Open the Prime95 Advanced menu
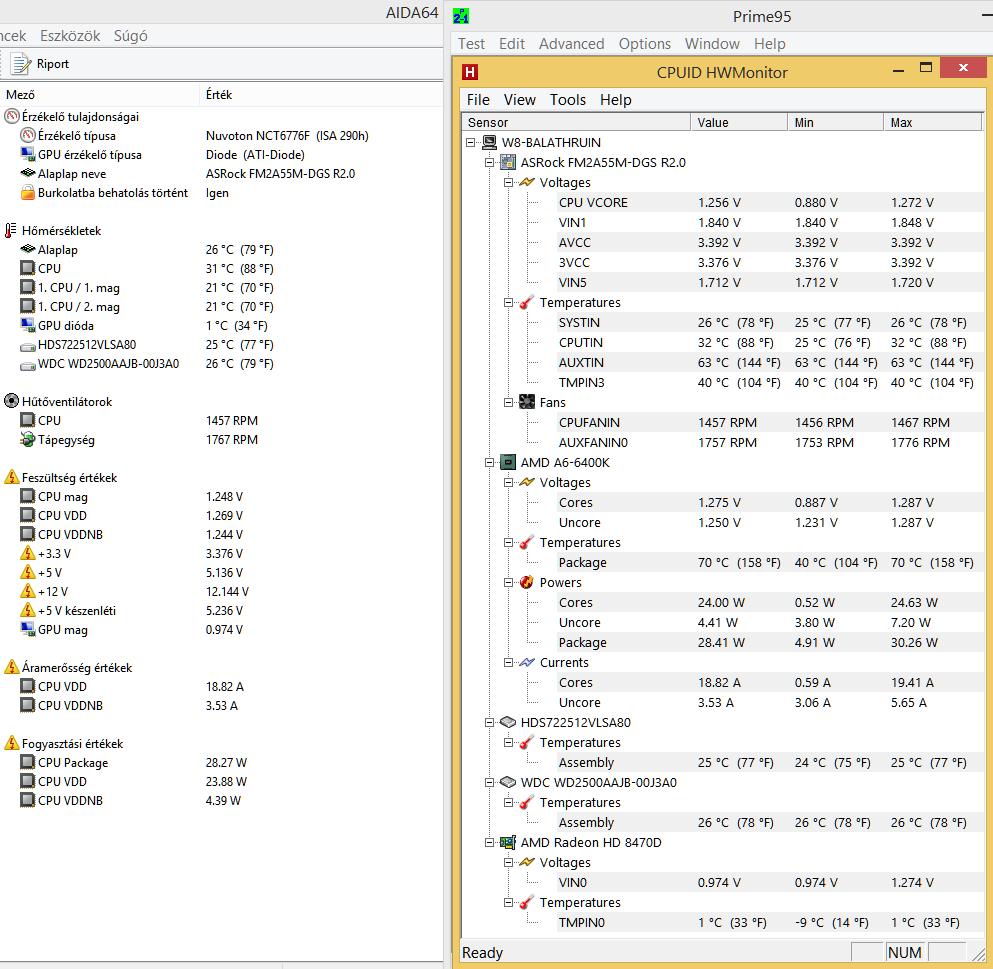993x969 pixels. [x=571, y=44]
